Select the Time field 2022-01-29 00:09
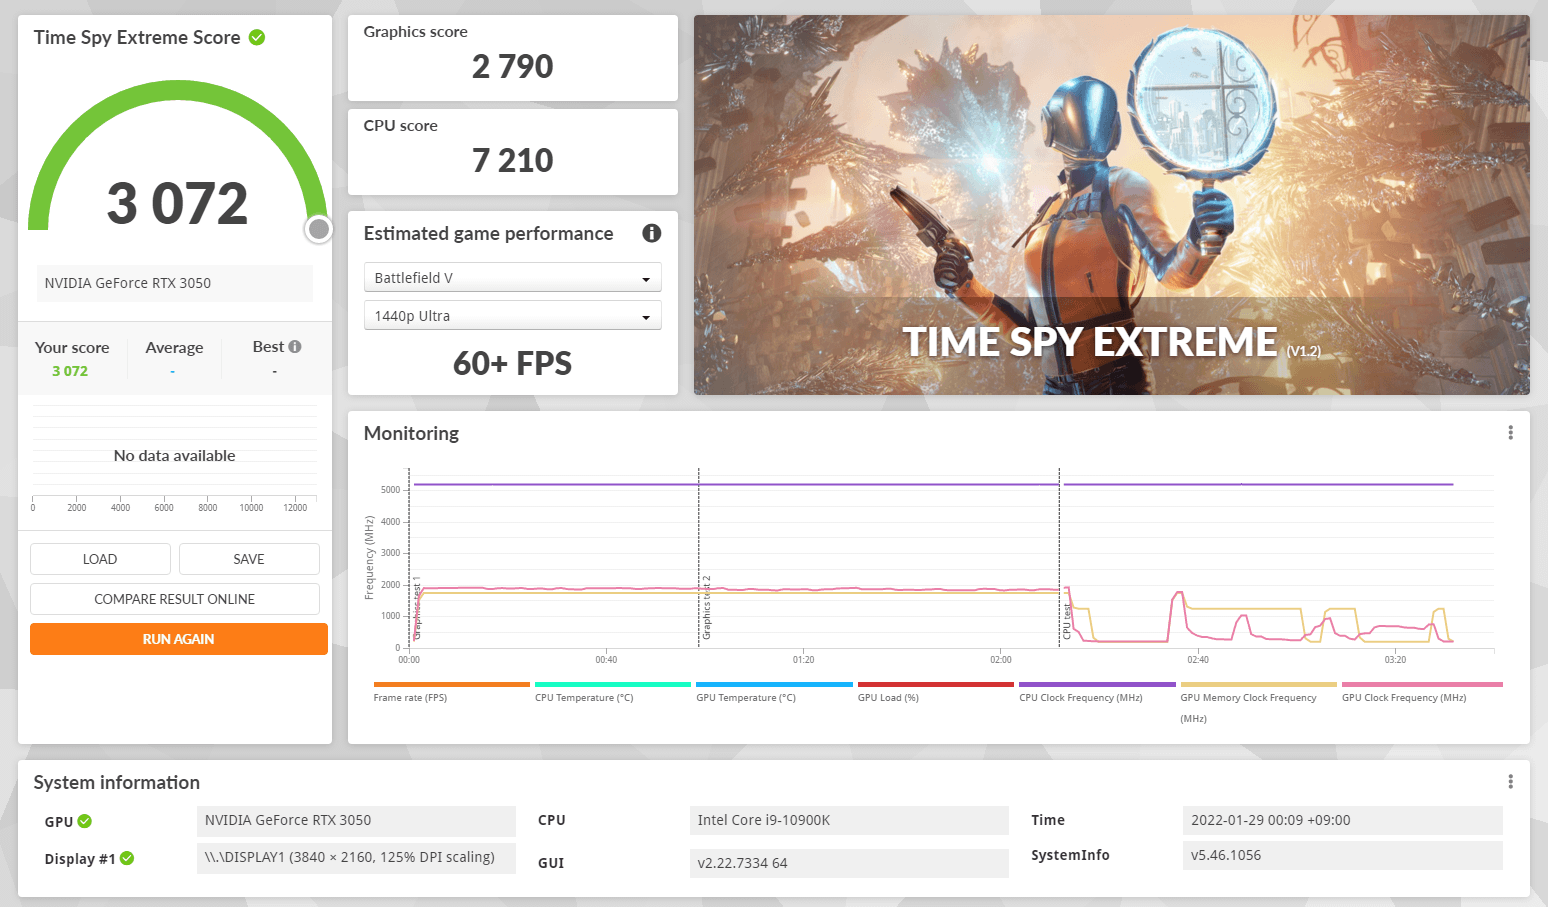The image size is (1548, 907). tap(1342, 820)
